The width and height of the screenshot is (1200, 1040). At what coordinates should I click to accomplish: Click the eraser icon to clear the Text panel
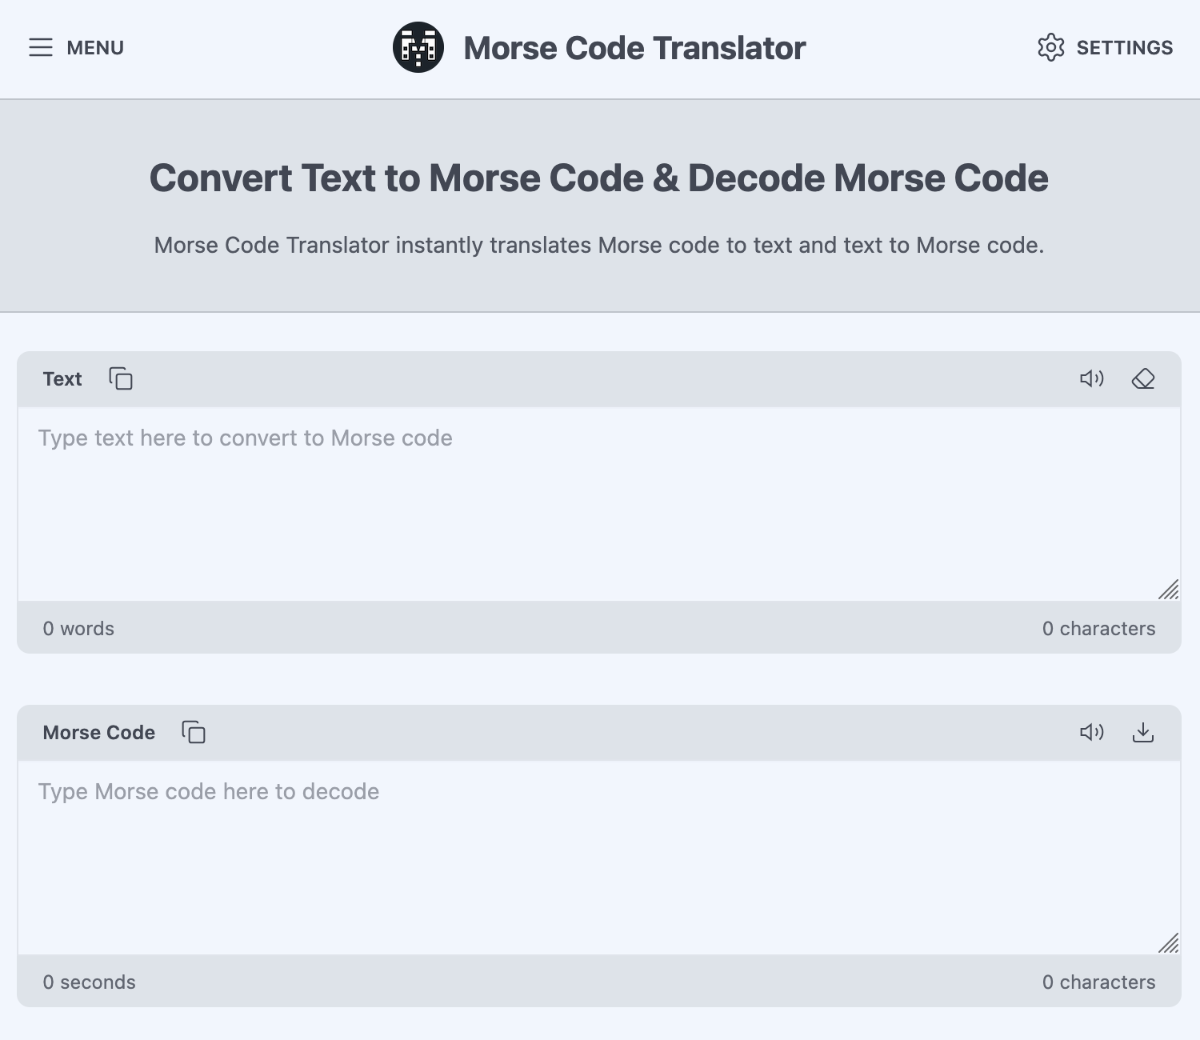point(1143,379)
